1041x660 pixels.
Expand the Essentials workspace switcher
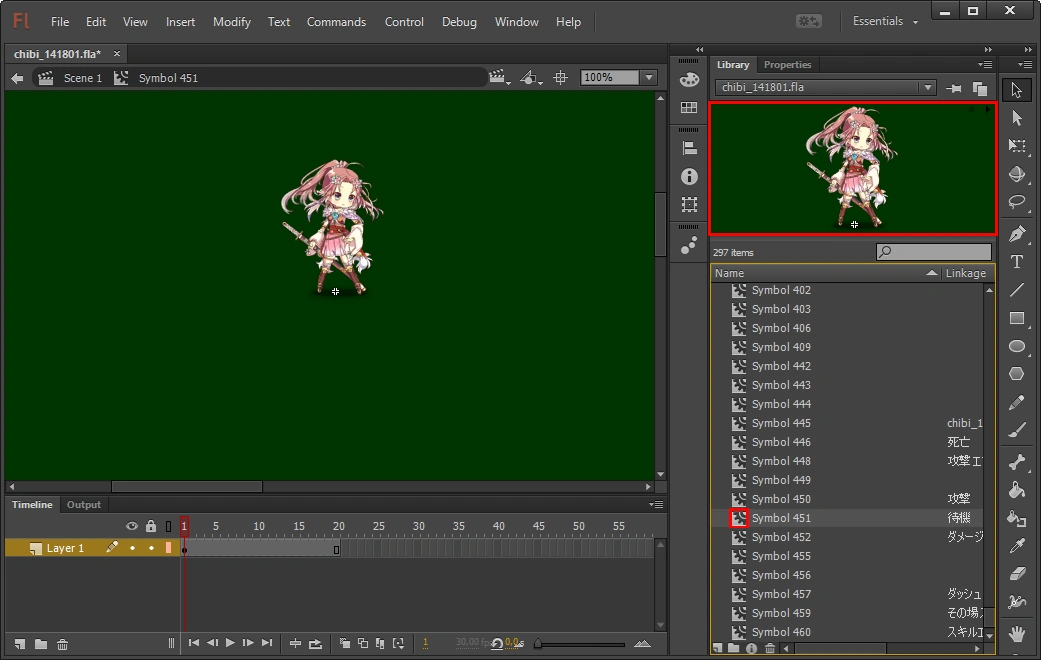pos(885,22)
